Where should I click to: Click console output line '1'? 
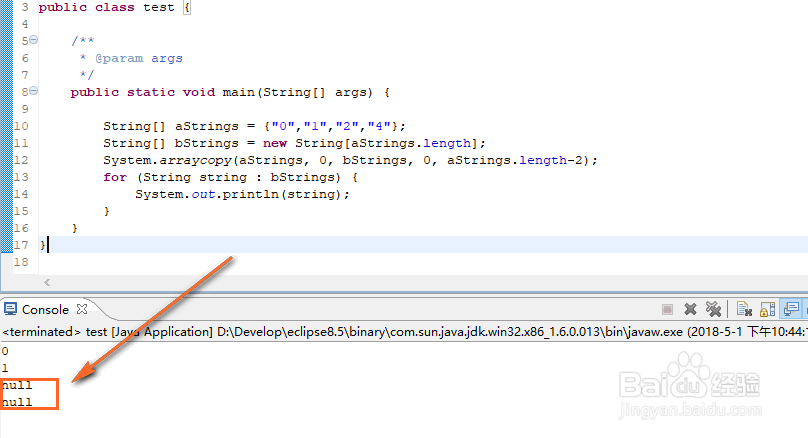coord(5,368)
